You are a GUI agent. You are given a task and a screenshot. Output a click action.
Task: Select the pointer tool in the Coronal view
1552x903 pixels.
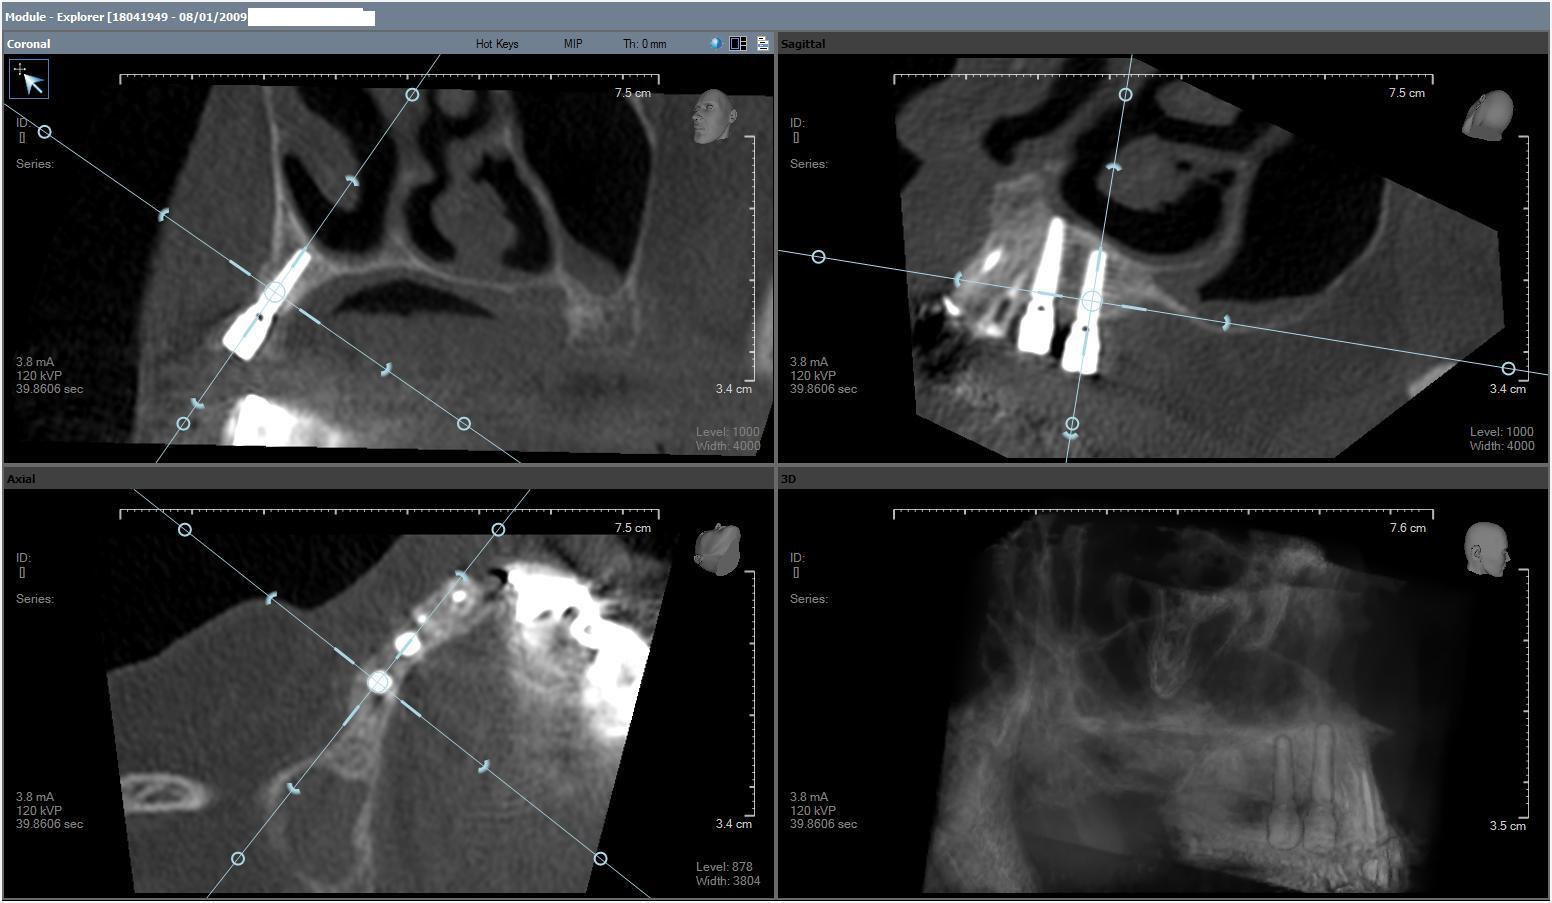29,79
